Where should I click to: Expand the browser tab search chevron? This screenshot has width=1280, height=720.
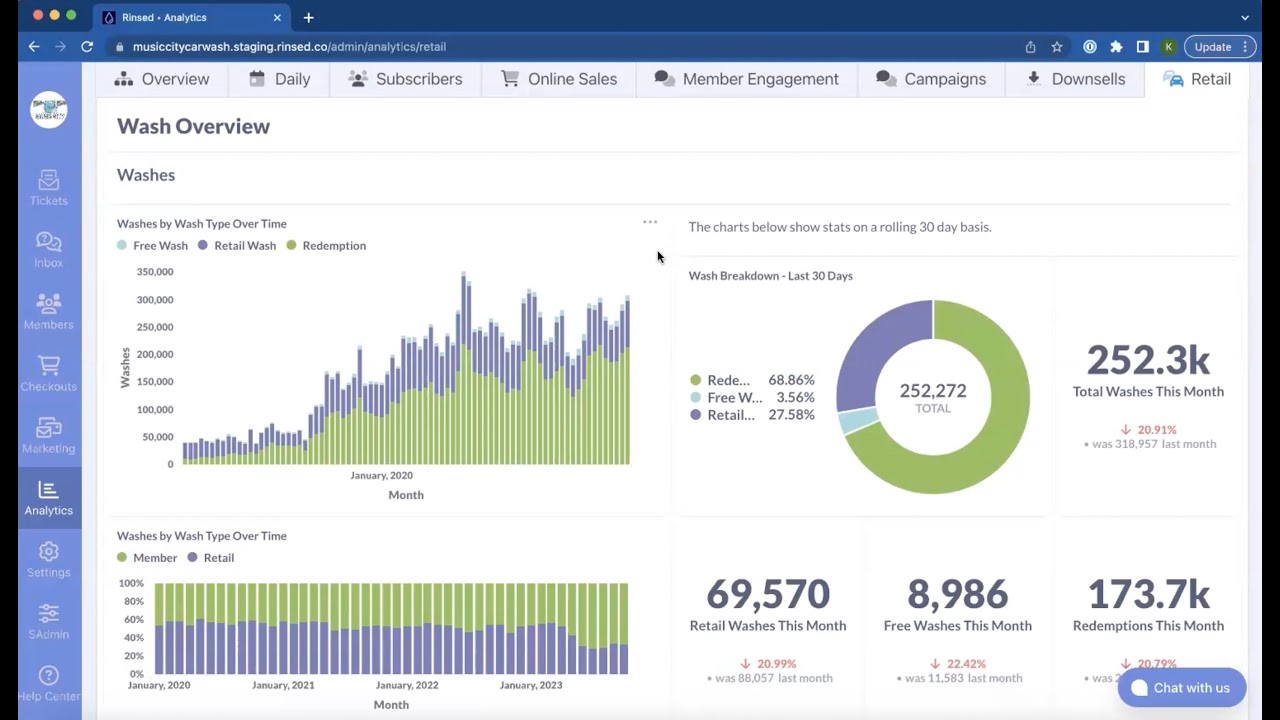tap(1245, 17)
